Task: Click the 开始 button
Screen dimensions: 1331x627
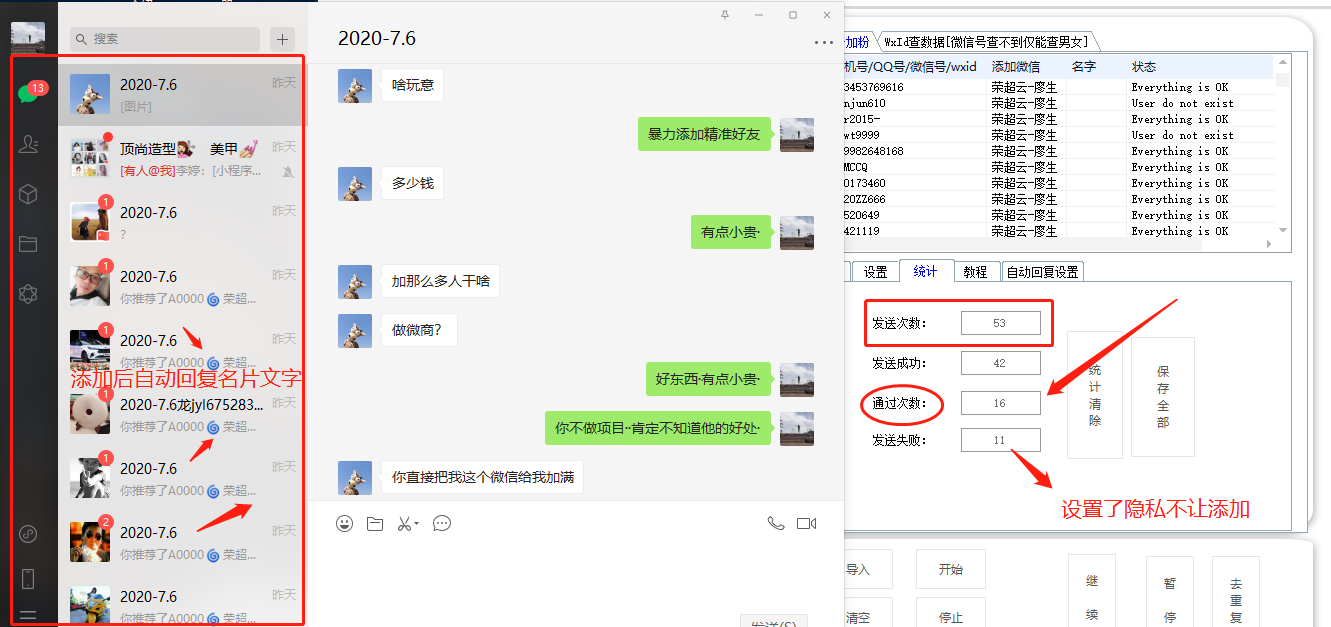Action: [951, 569]
